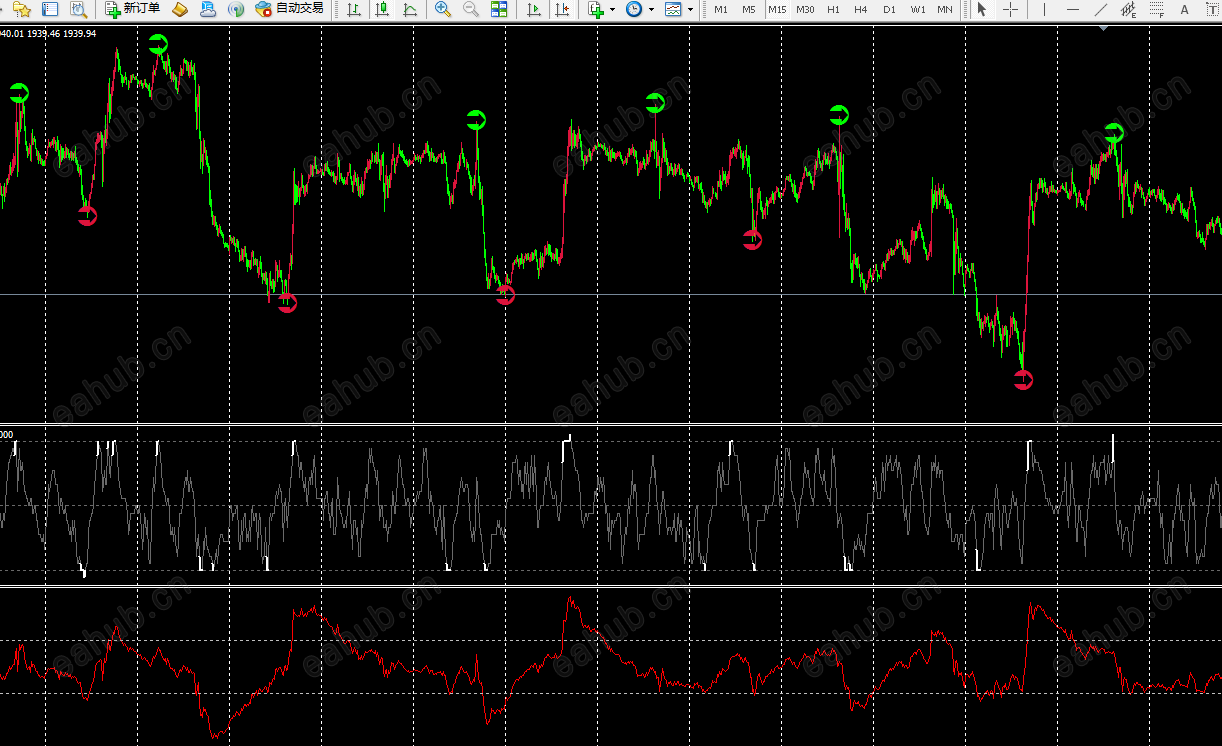The image size is (1222, 746).
Task: Select the text label tool A
Action: 1185,9
